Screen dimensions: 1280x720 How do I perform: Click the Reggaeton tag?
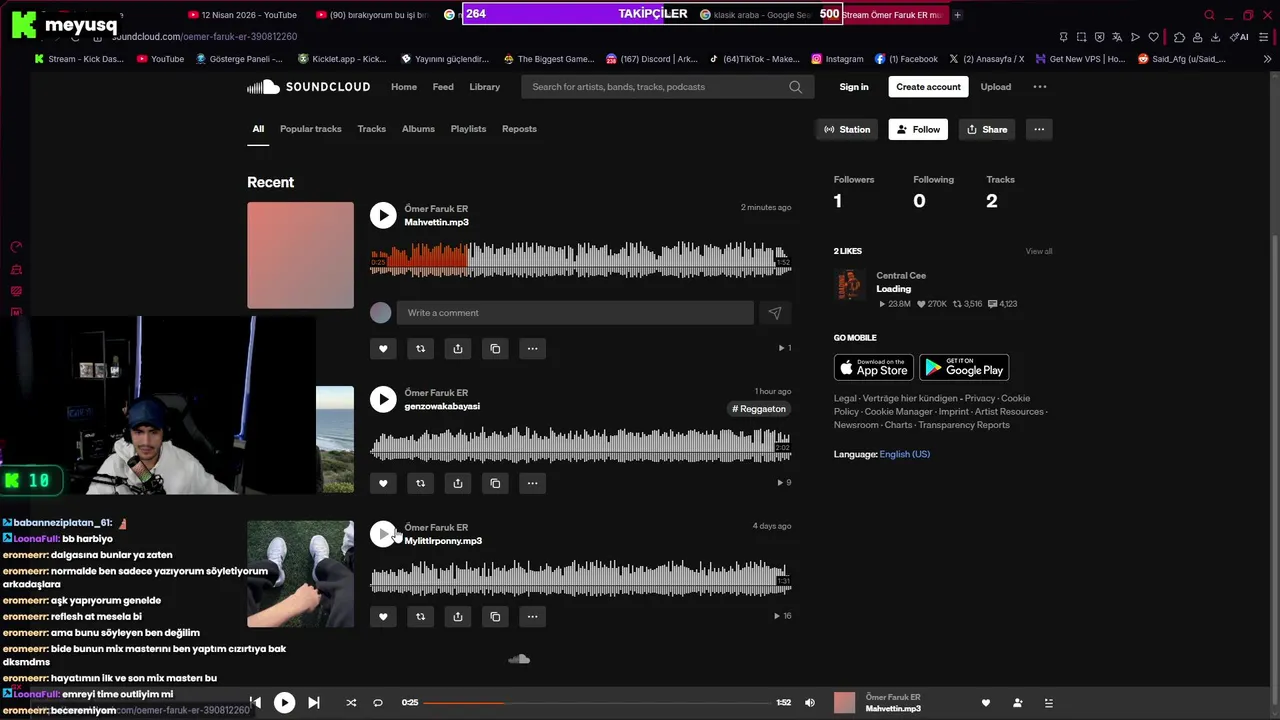(x=759, y=409)
